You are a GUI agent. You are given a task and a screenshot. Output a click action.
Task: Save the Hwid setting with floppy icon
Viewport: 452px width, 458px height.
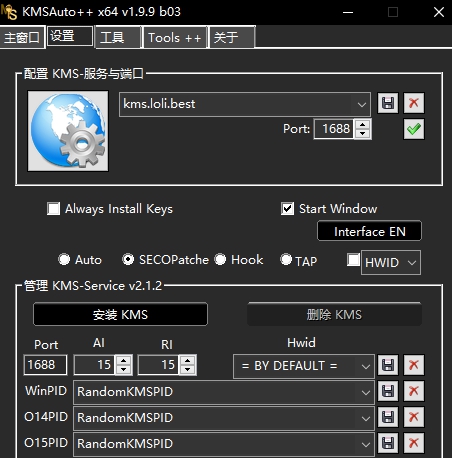388,365
